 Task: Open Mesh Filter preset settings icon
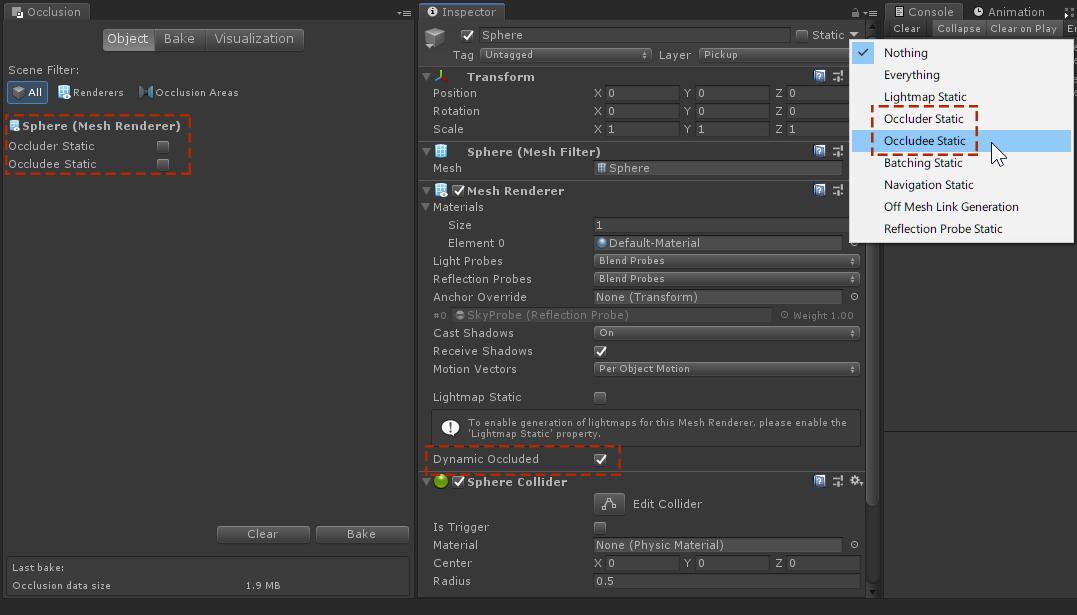838,151
